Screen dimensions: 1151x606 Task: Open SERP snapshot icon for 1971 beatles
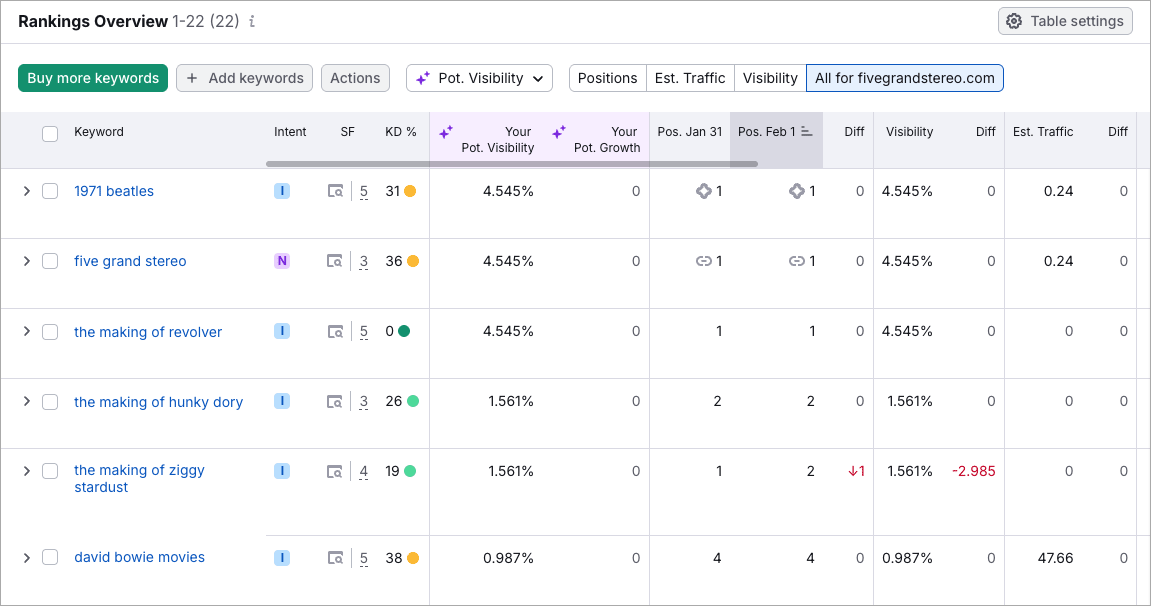coord(337,190)
